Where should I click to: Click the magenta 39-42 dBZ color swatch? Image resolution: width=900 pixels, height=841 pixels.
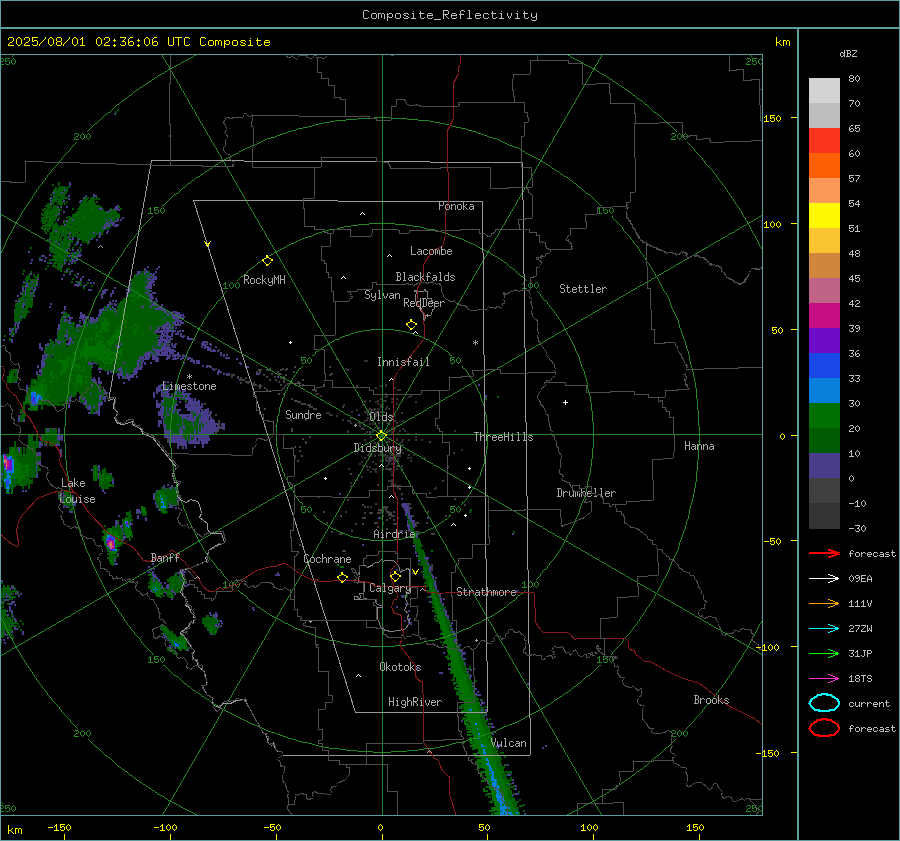click(x=824, y=316)
